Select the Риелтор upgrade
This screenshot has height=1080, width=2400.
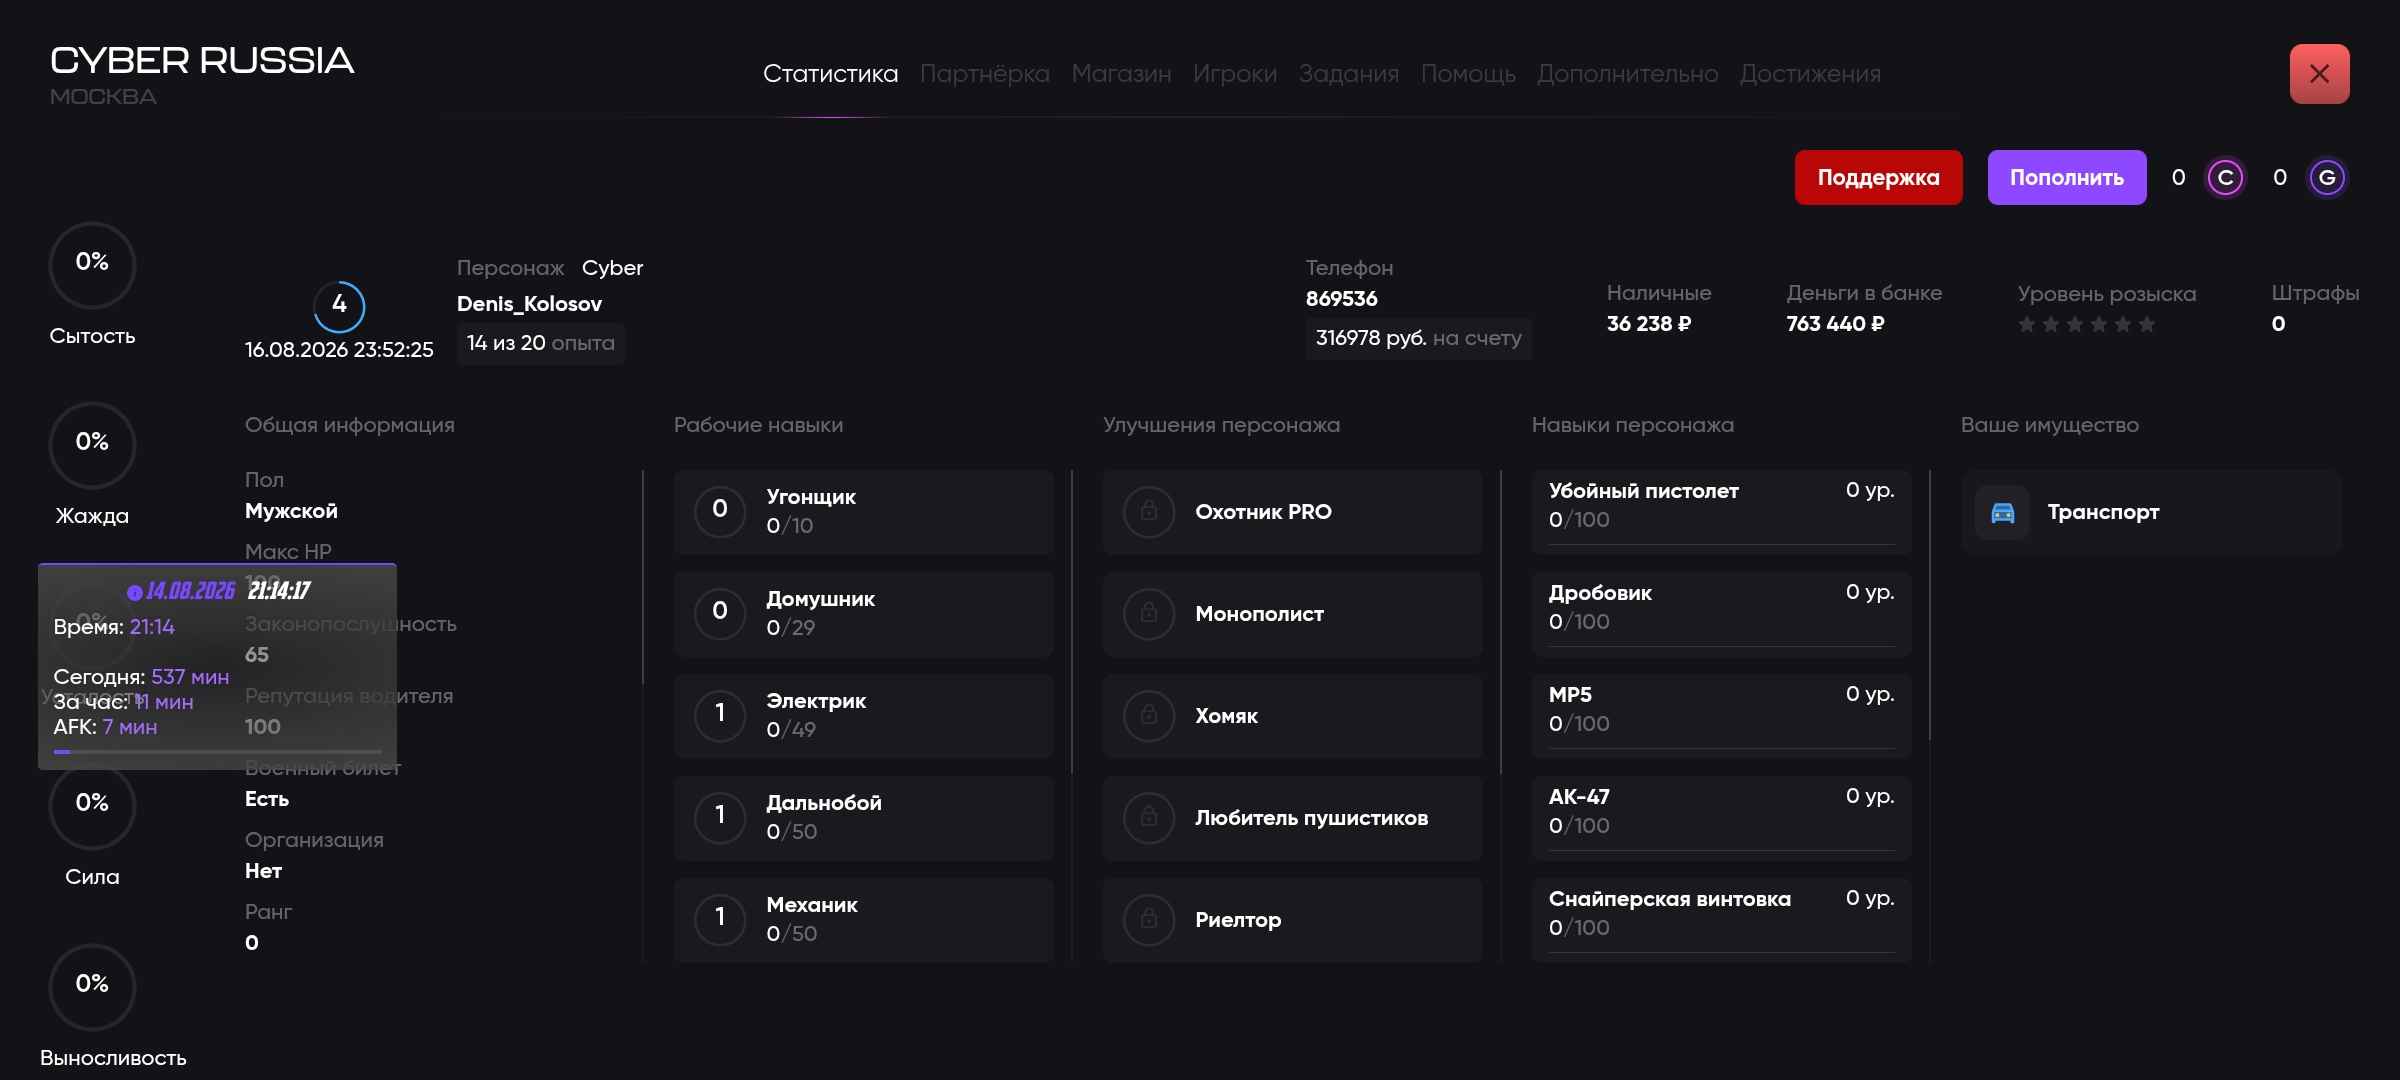(x=1292, y=920)
